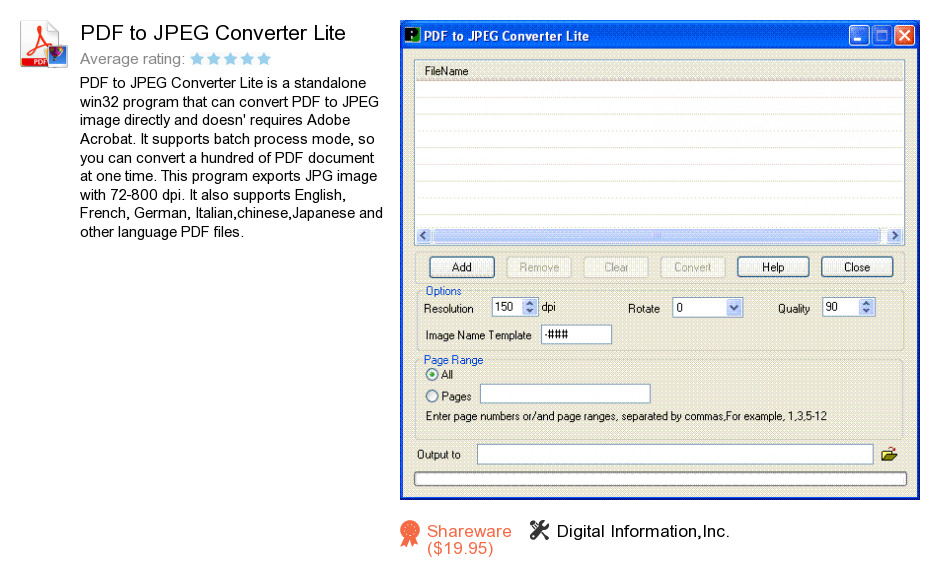Click the app icon in the window title bar
Viewport: 940px width, 584px height.
(412, 35)
